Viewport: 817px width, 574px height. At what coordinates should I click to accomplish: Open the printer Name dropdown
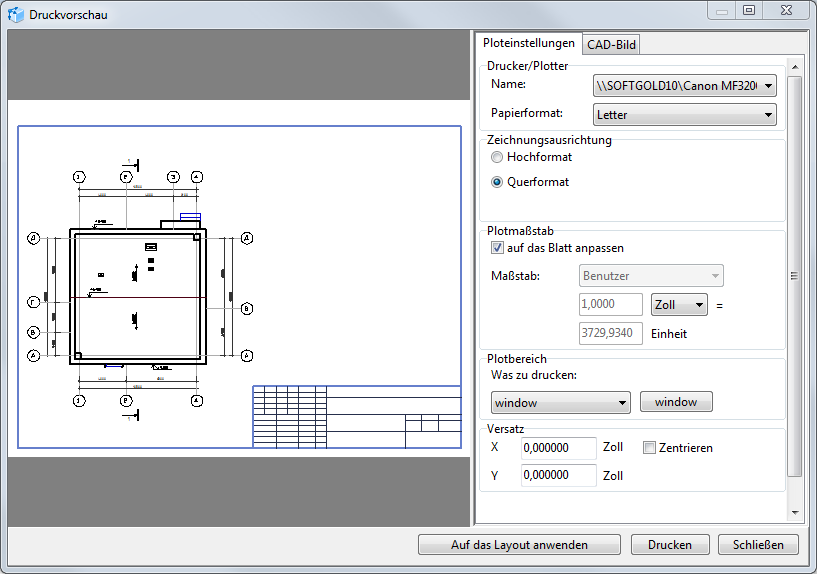[x=684, y=86]
